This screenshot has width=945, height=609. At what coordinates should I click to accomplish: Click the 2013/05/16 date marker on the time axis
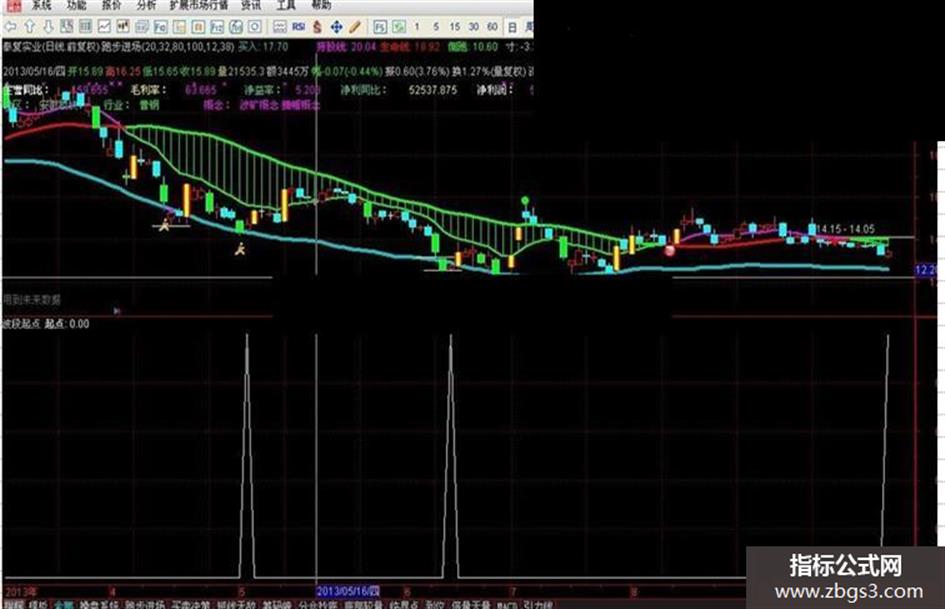(x=348, y=590)
